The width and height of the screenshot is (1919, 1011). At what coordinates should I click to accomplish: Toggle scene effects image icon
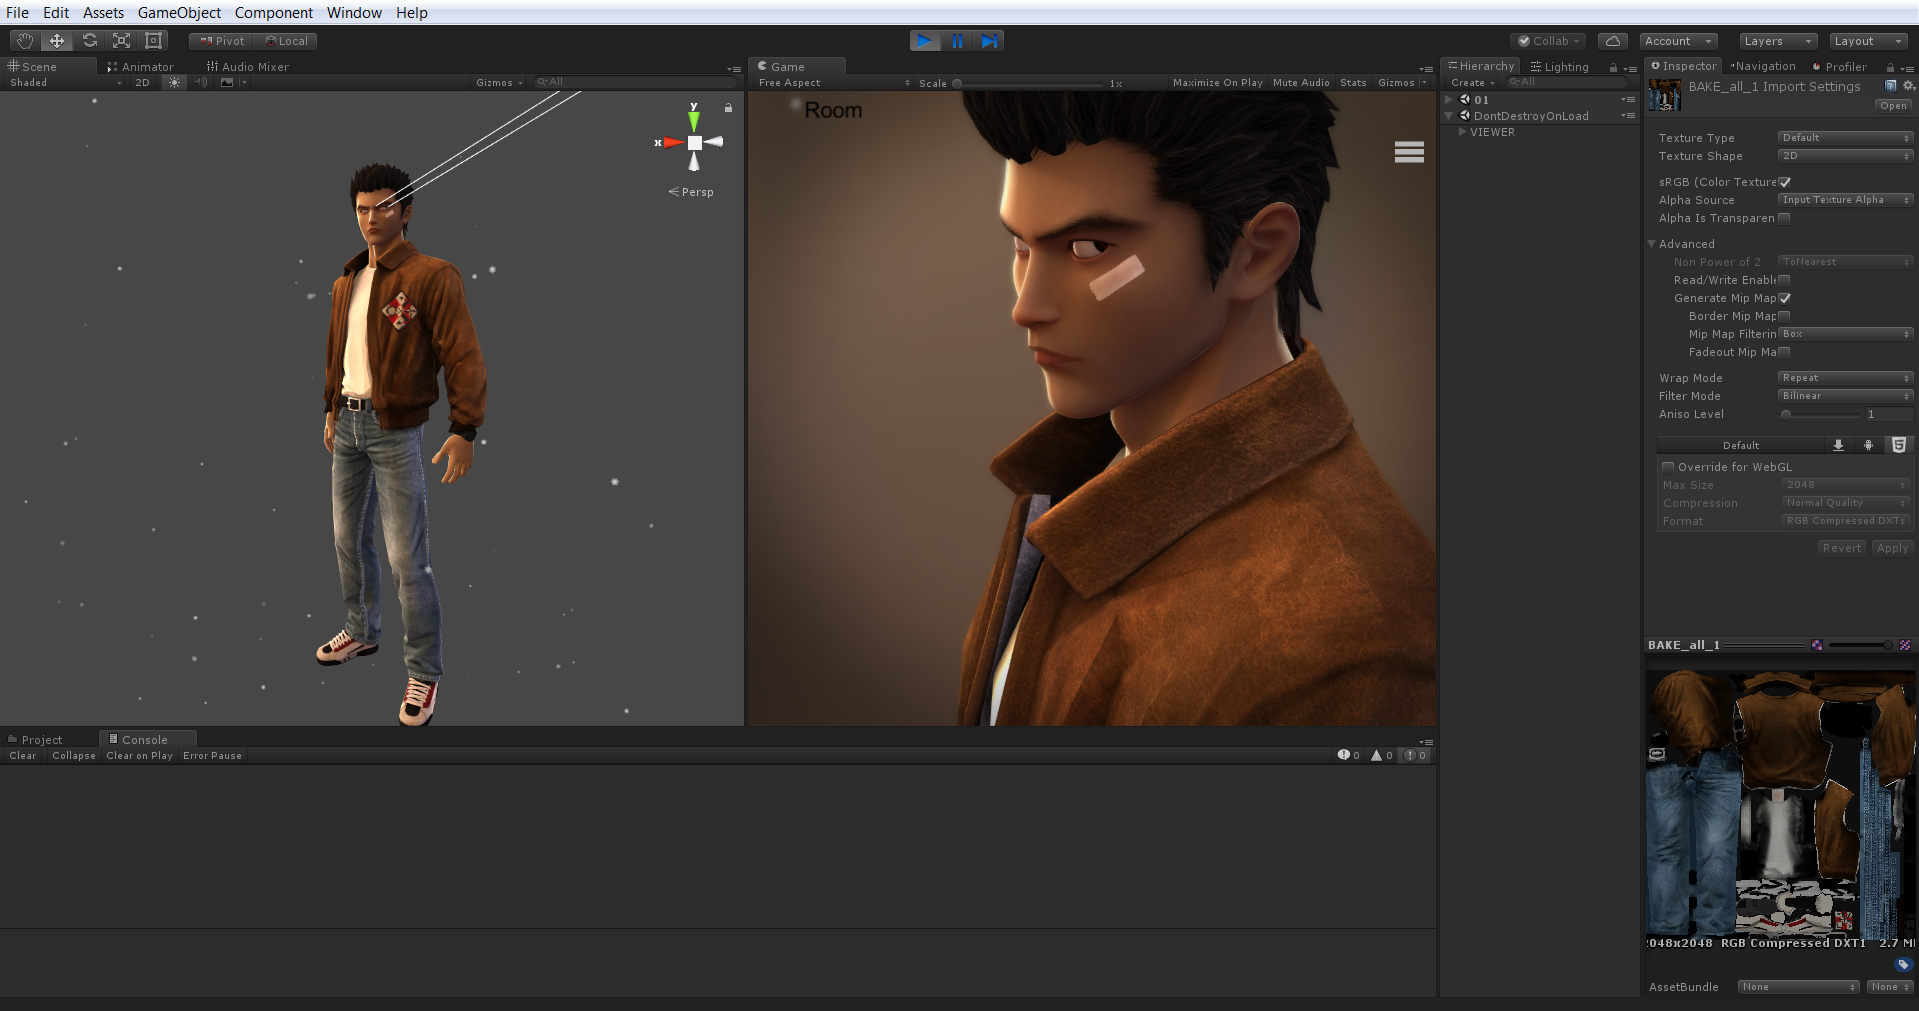tap(227, 83)
